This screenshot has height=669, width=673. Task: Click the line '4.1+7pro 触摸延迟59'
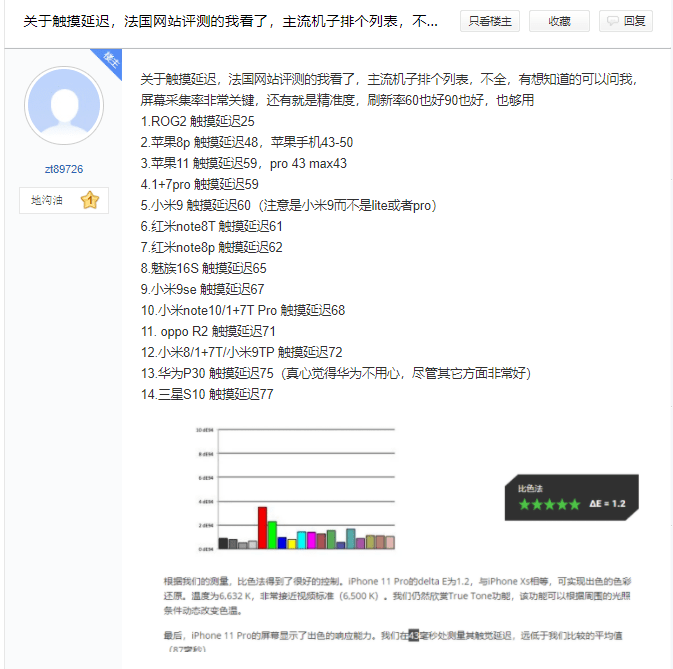[x=200, y=185]
